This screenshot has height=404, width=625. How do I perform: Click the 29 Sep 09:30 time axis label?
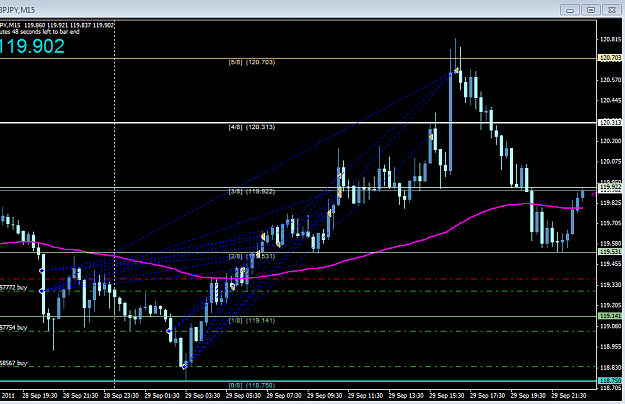pos(324,396)
